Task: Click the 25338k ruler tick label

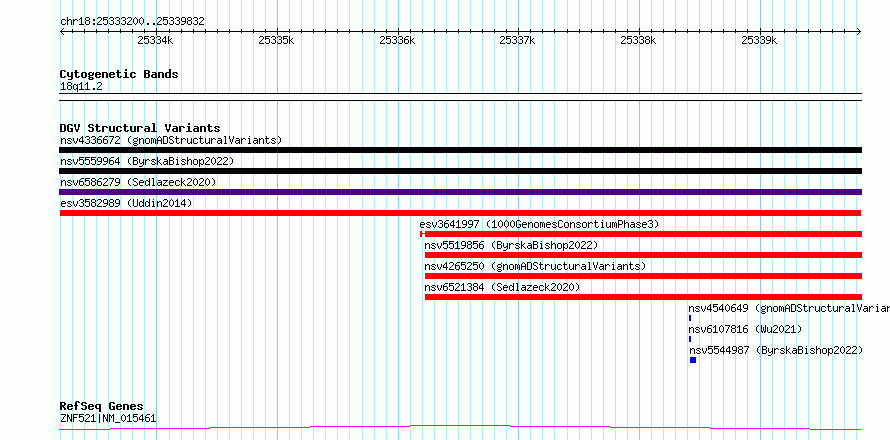Action: 639,40
